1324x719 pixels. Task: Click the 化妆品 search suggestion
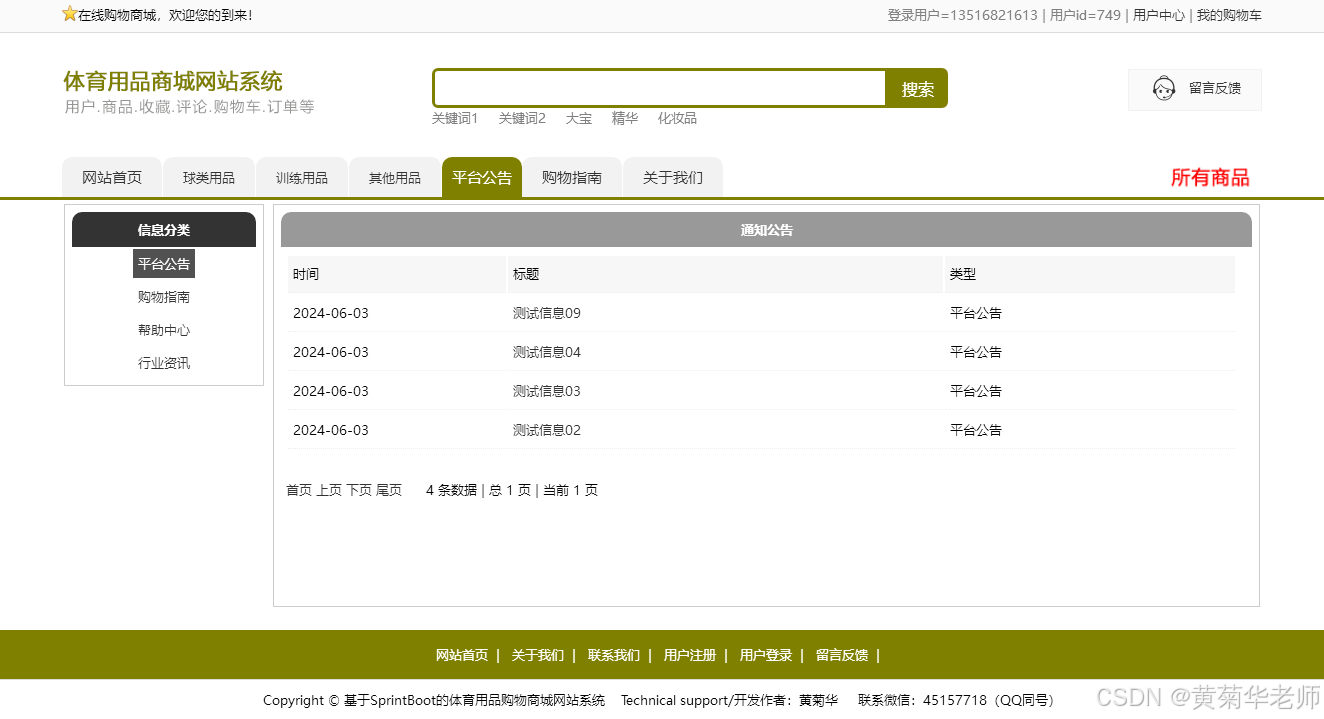(x=677, y=118)
